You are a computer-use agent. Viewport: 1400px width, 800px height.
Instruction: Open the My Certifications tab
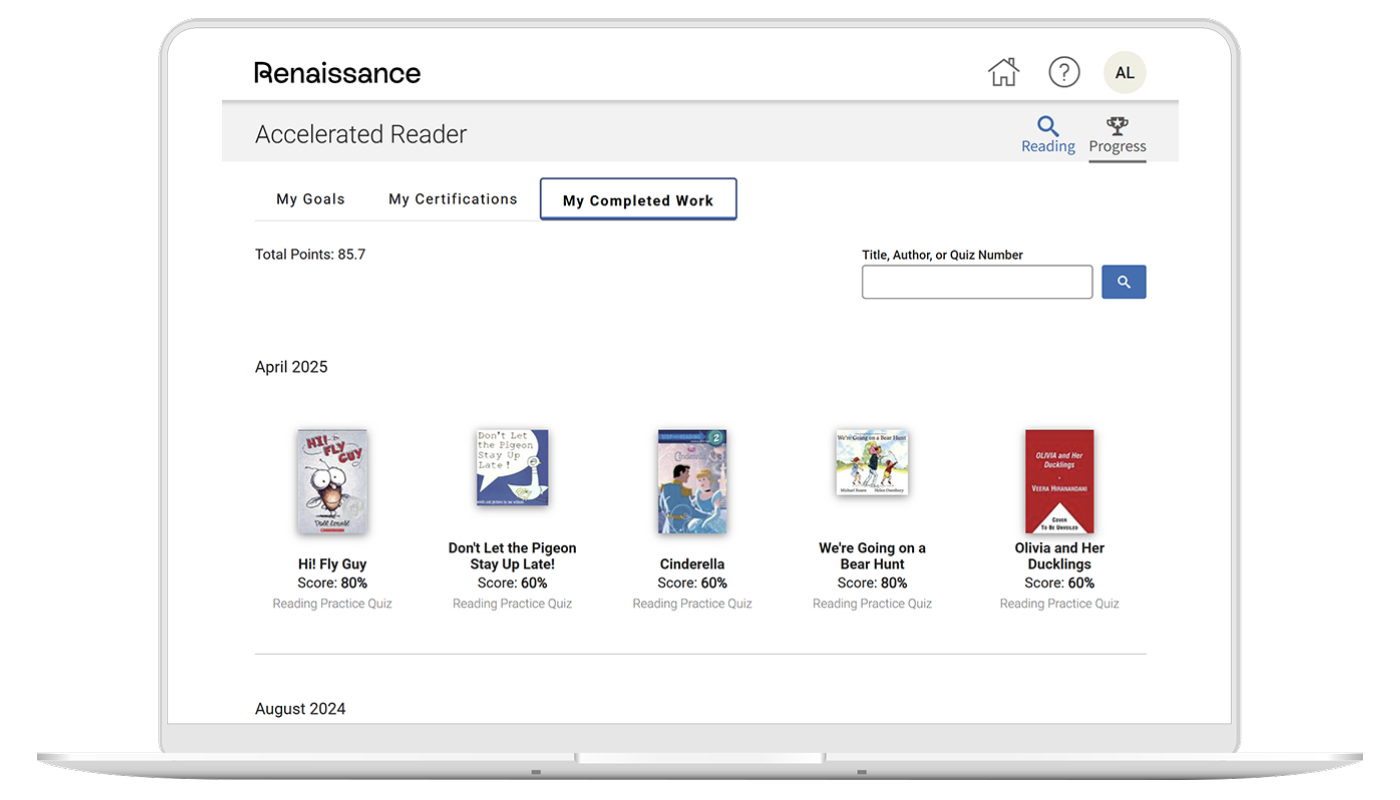pos(453,199)
